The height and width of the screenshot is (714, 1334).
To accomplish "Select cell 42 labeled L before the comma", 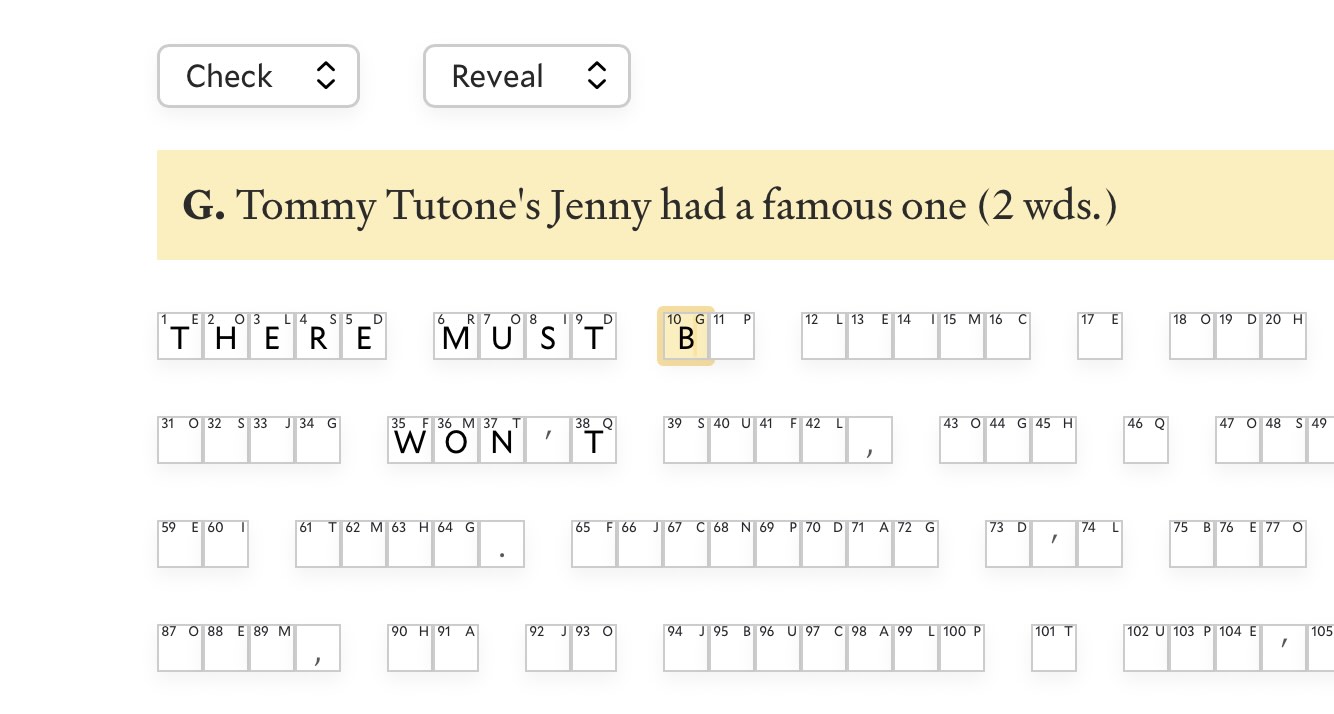I will coord(823,440).
